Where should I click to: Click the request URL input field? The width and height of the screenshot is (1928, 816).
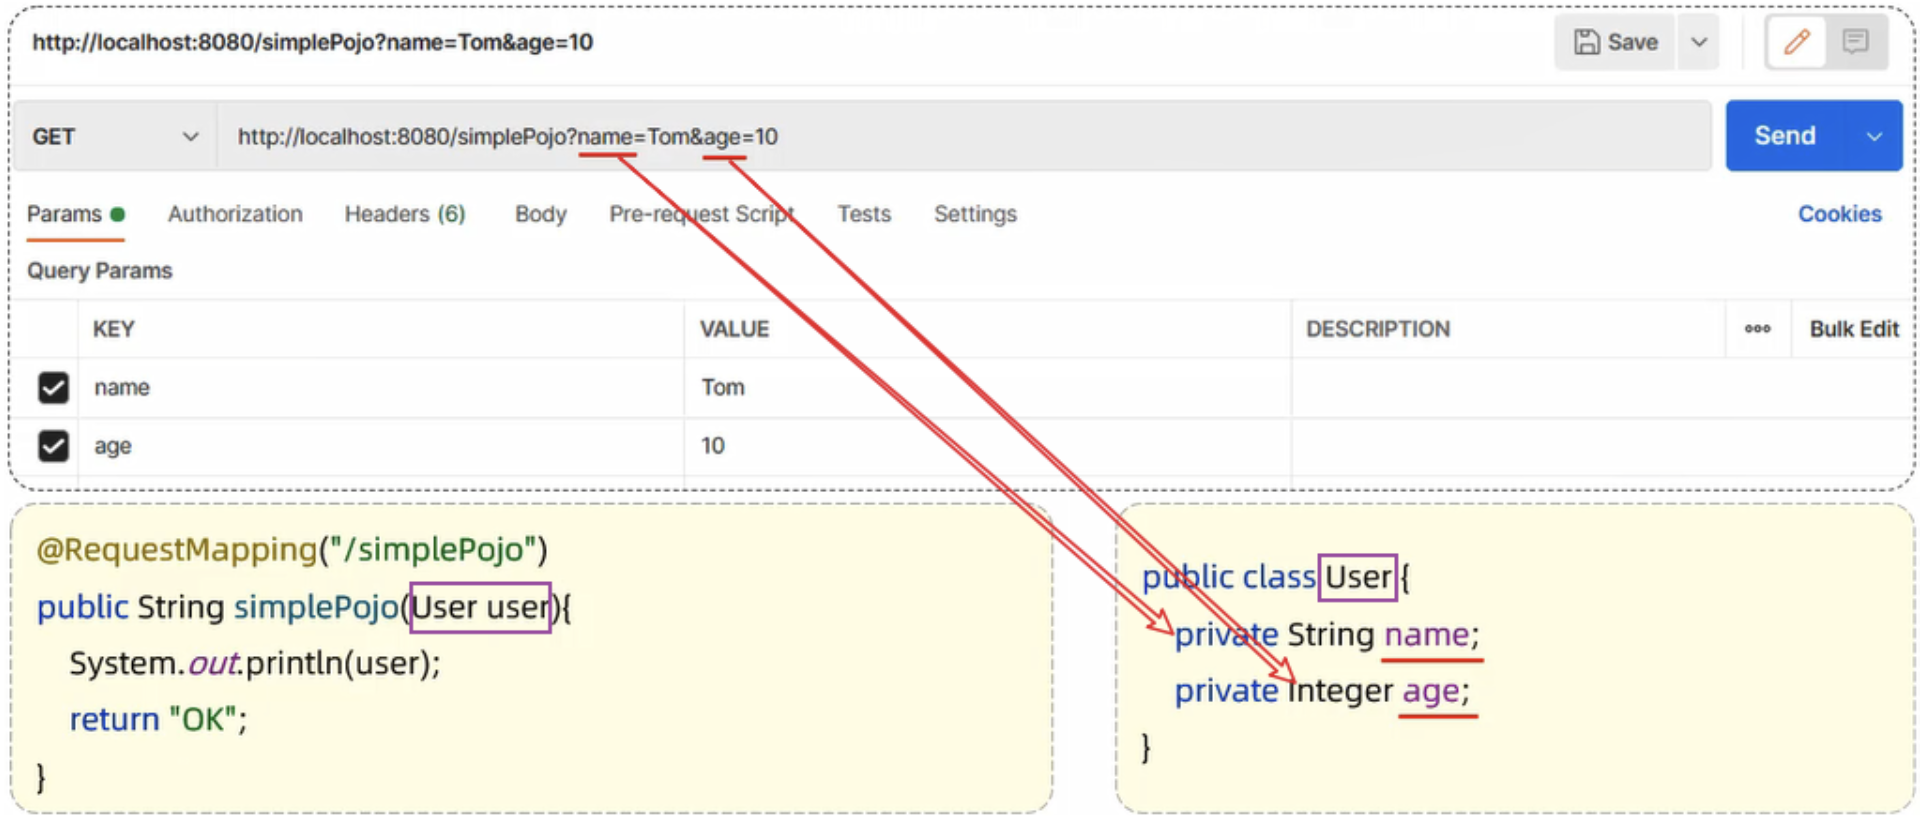[965, 136]
